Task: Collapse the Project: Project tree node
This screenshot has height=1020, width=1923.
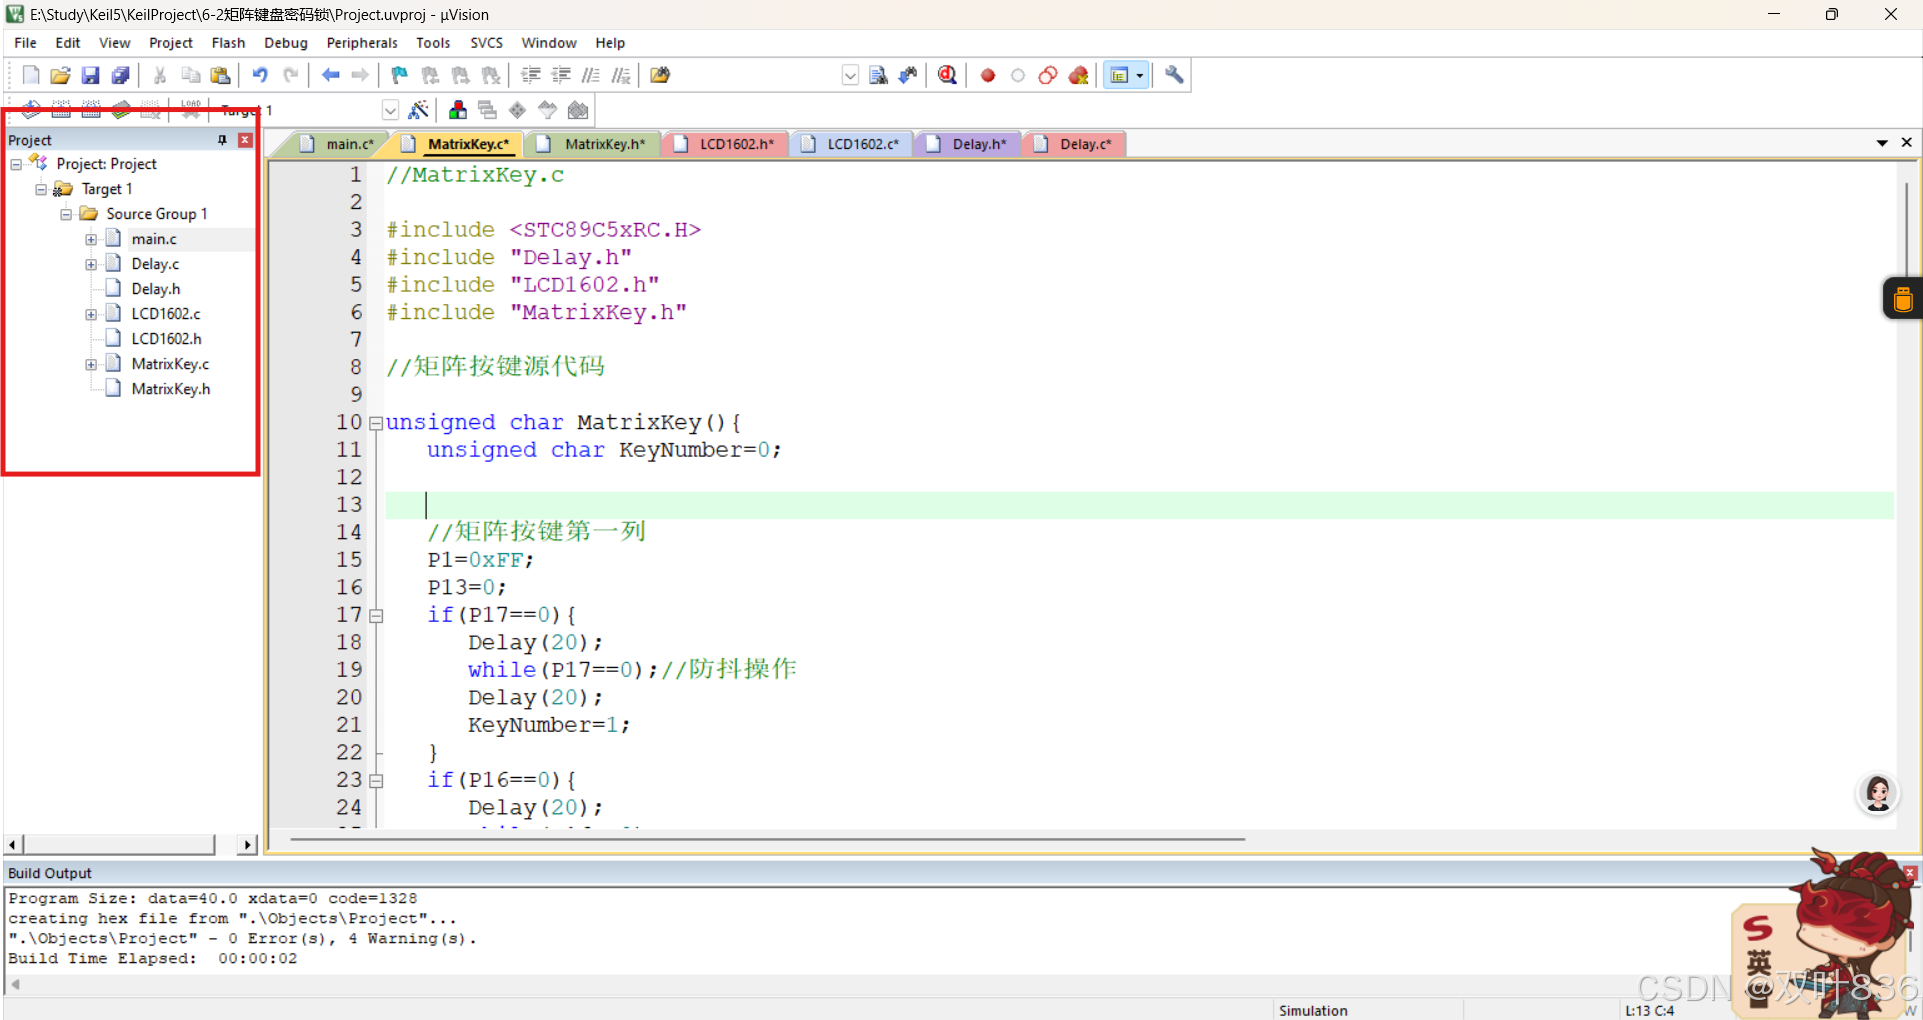Action: [x=16, y=164]
